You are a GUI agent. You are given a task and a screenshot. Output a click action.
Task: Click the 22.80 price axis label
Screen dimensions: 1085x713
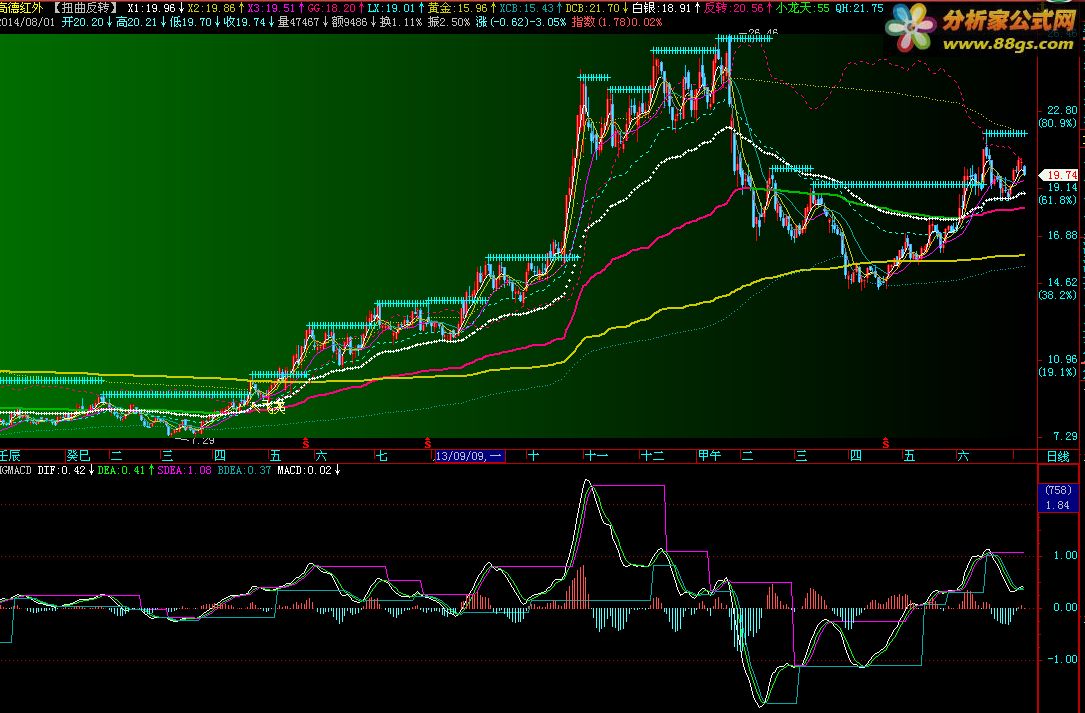(1062, 110)
